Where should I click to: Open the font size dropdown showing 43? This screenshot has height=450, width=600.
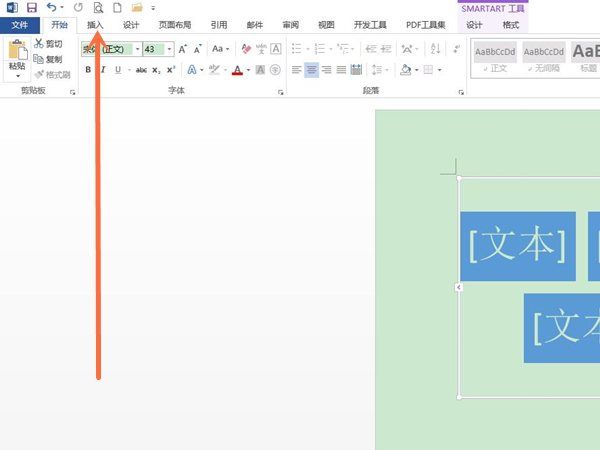pyautogui.click(x=169, y=48)
